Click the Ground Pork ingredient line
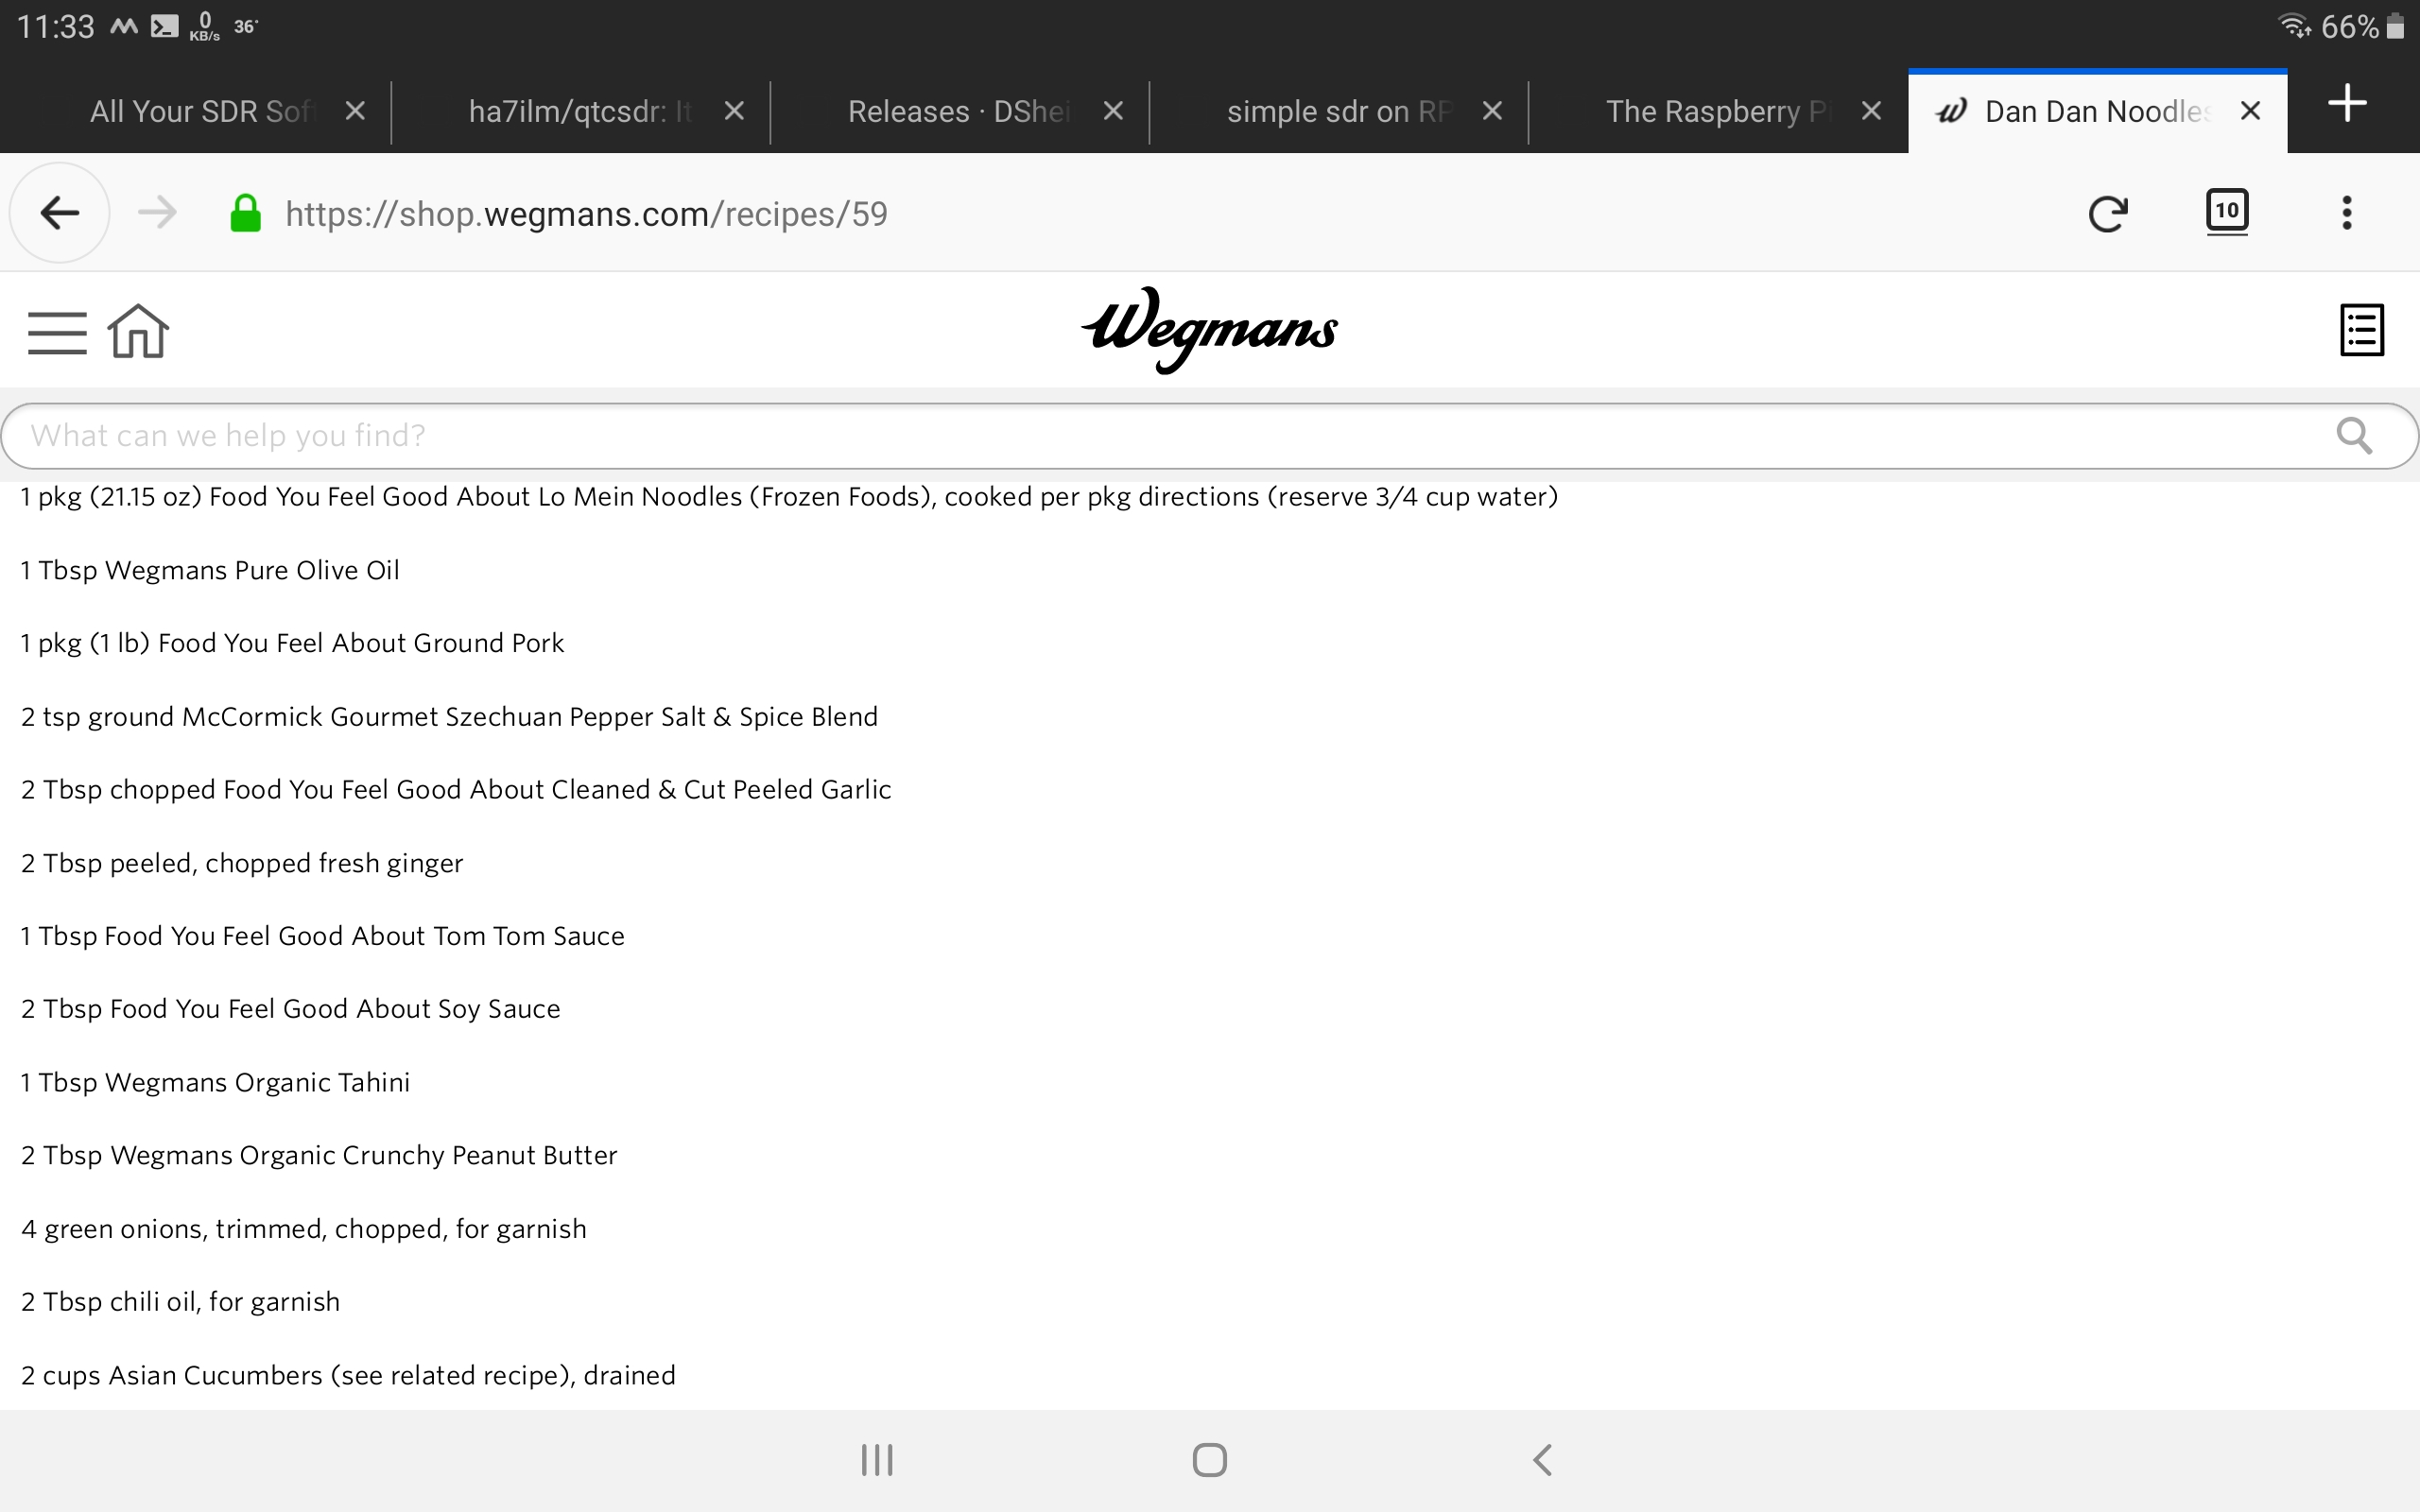 pos(292,643)
